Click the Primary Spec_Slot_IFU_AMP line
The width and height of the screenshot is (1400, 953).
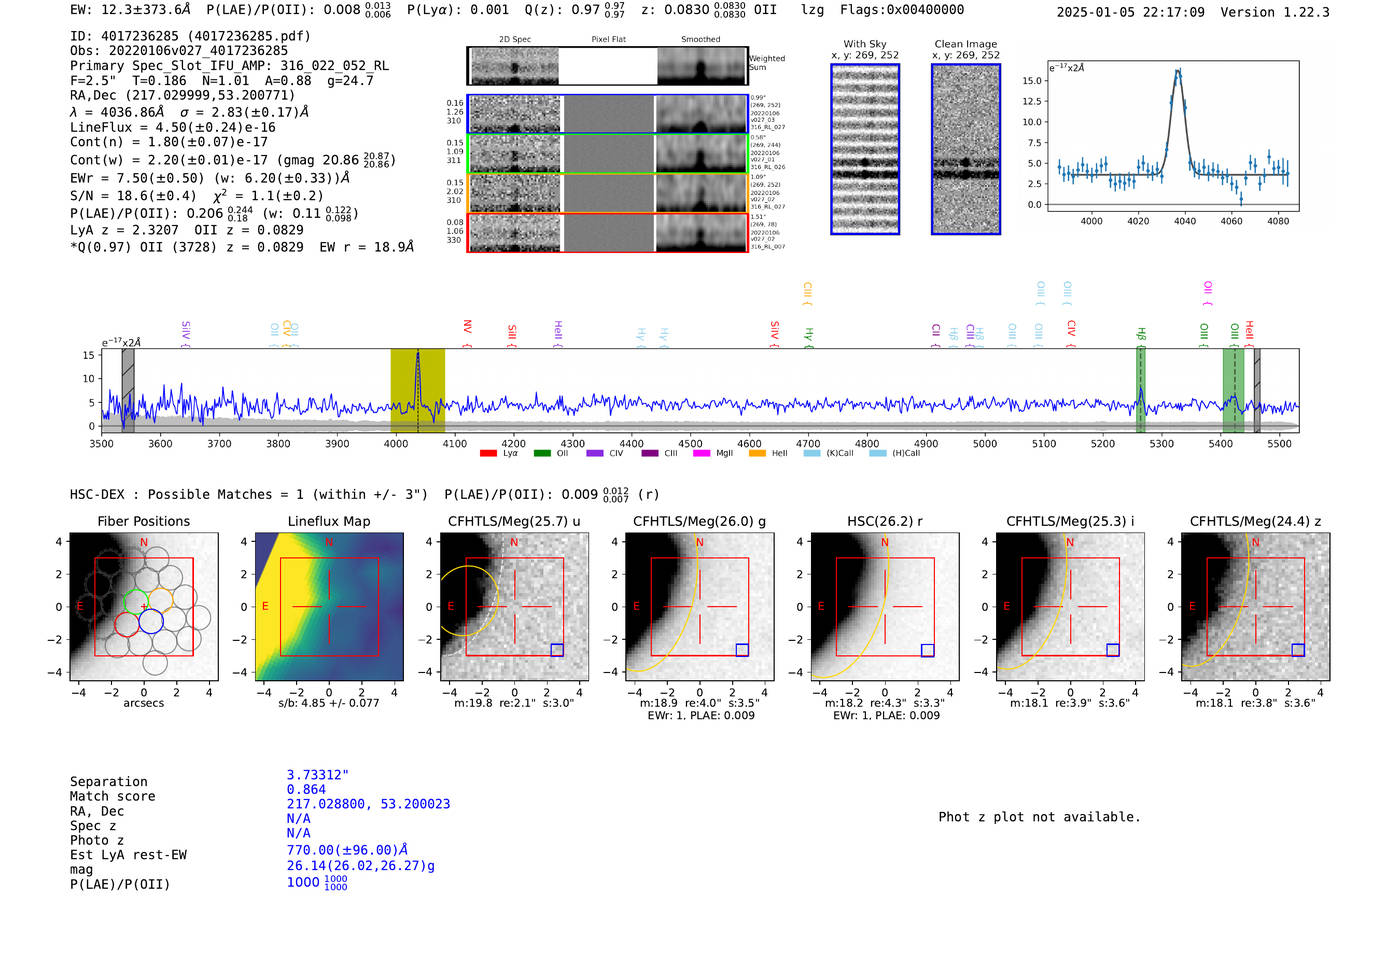click(229, 65)
